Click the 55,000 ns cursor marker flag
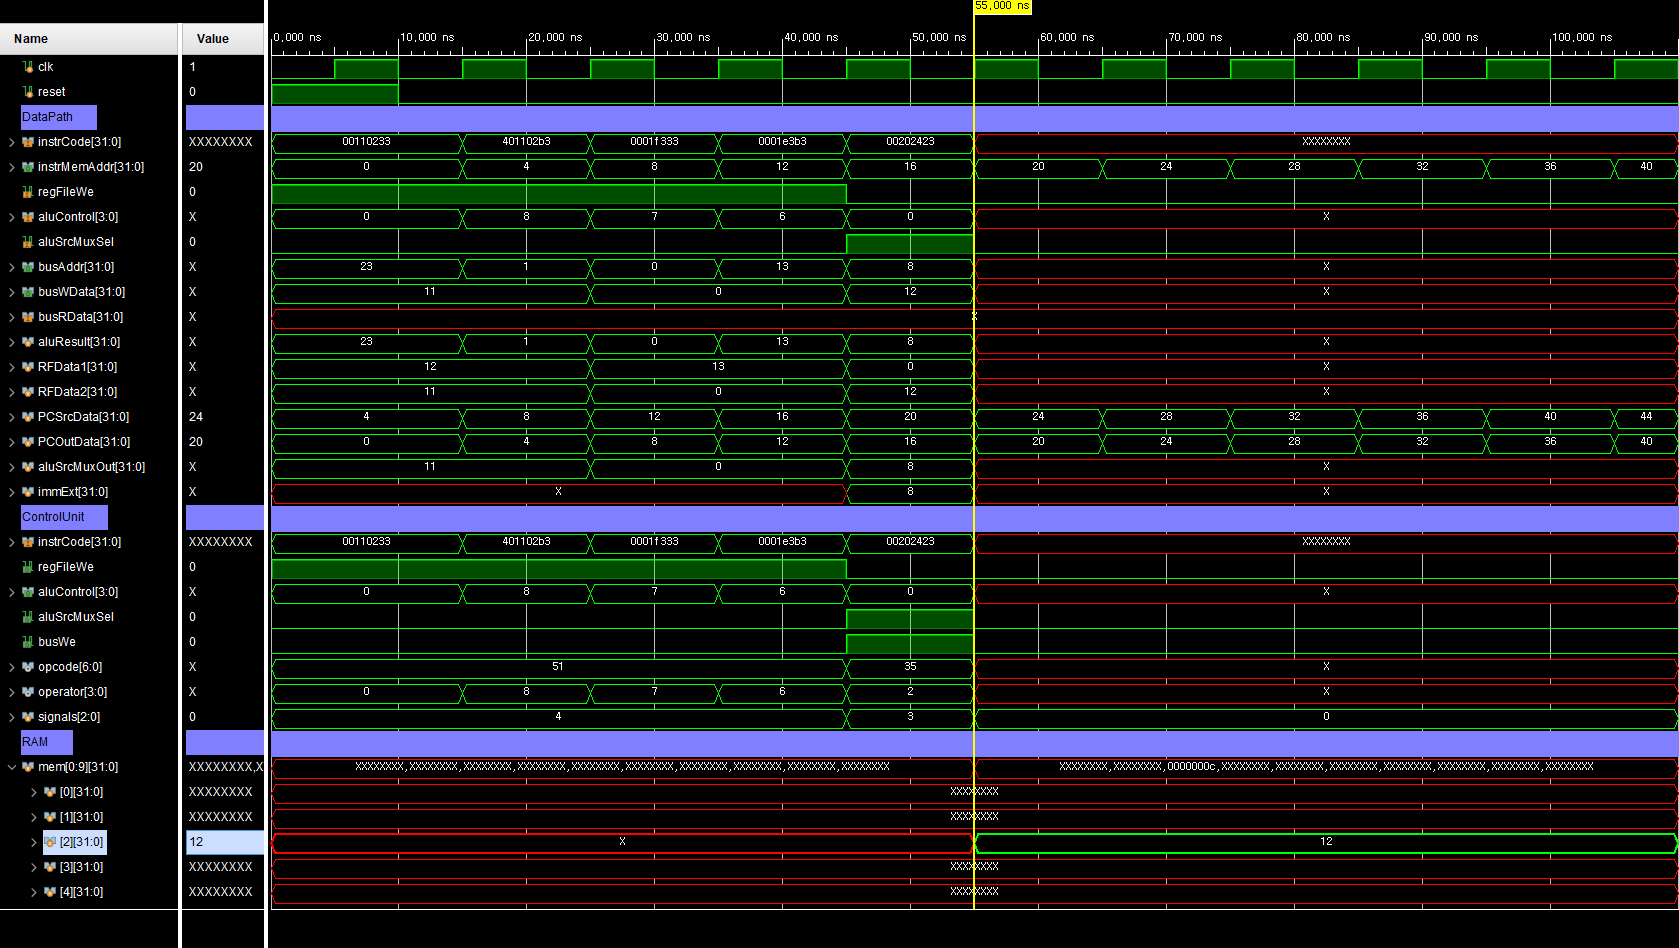 [1002, 6]
